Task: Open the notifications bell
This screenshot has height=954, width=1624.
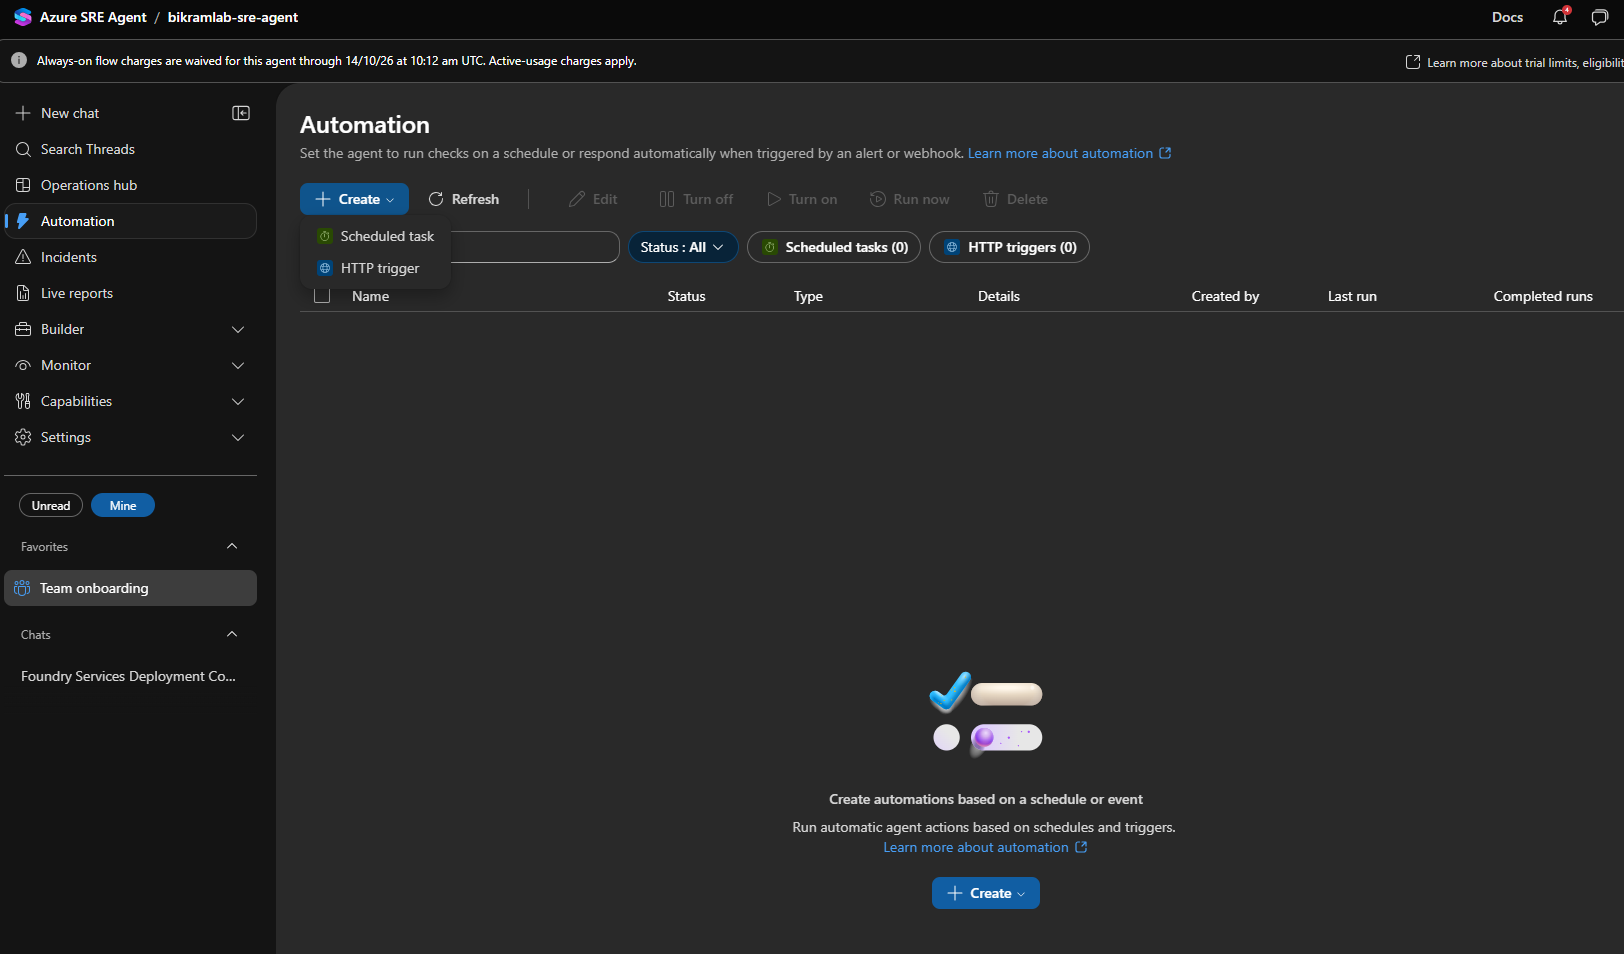Action: [x=1560, y=17]
